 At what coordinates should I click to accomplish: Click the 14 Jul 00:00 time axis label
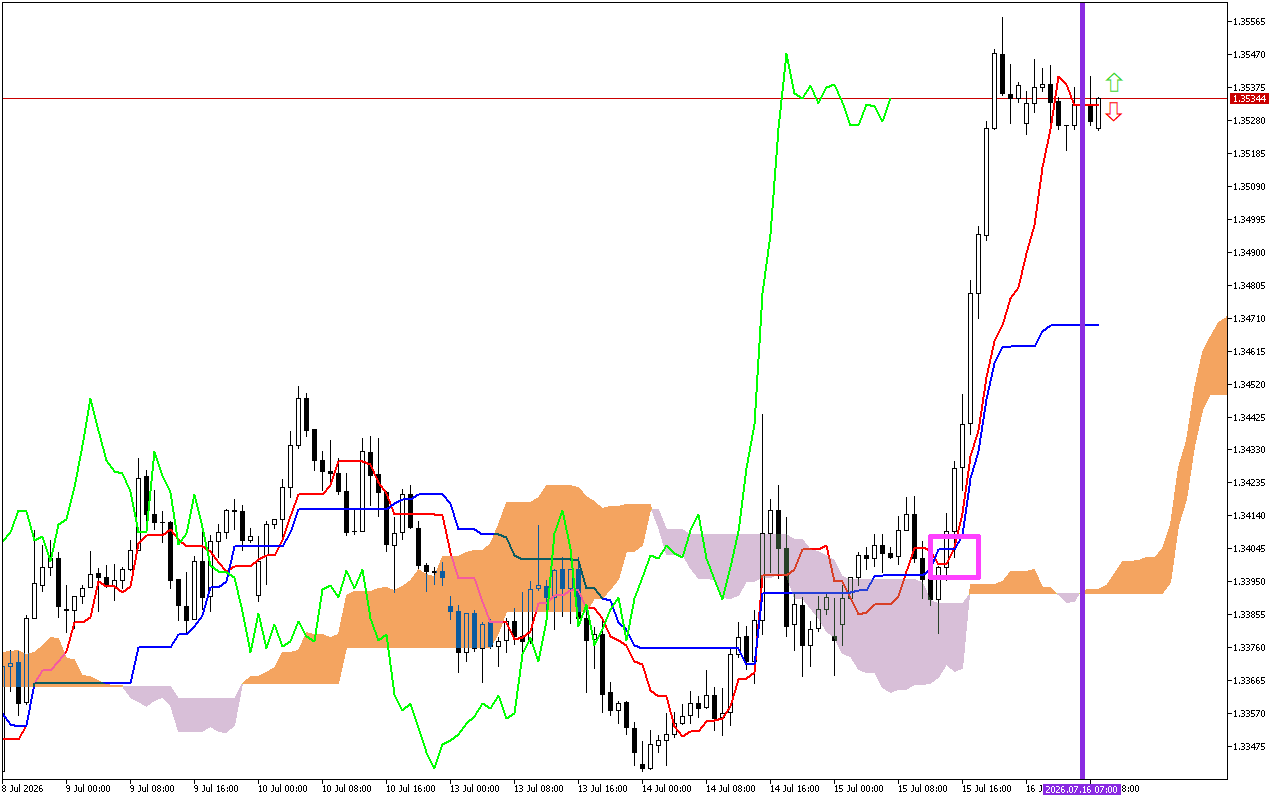[x=666, y=788]
